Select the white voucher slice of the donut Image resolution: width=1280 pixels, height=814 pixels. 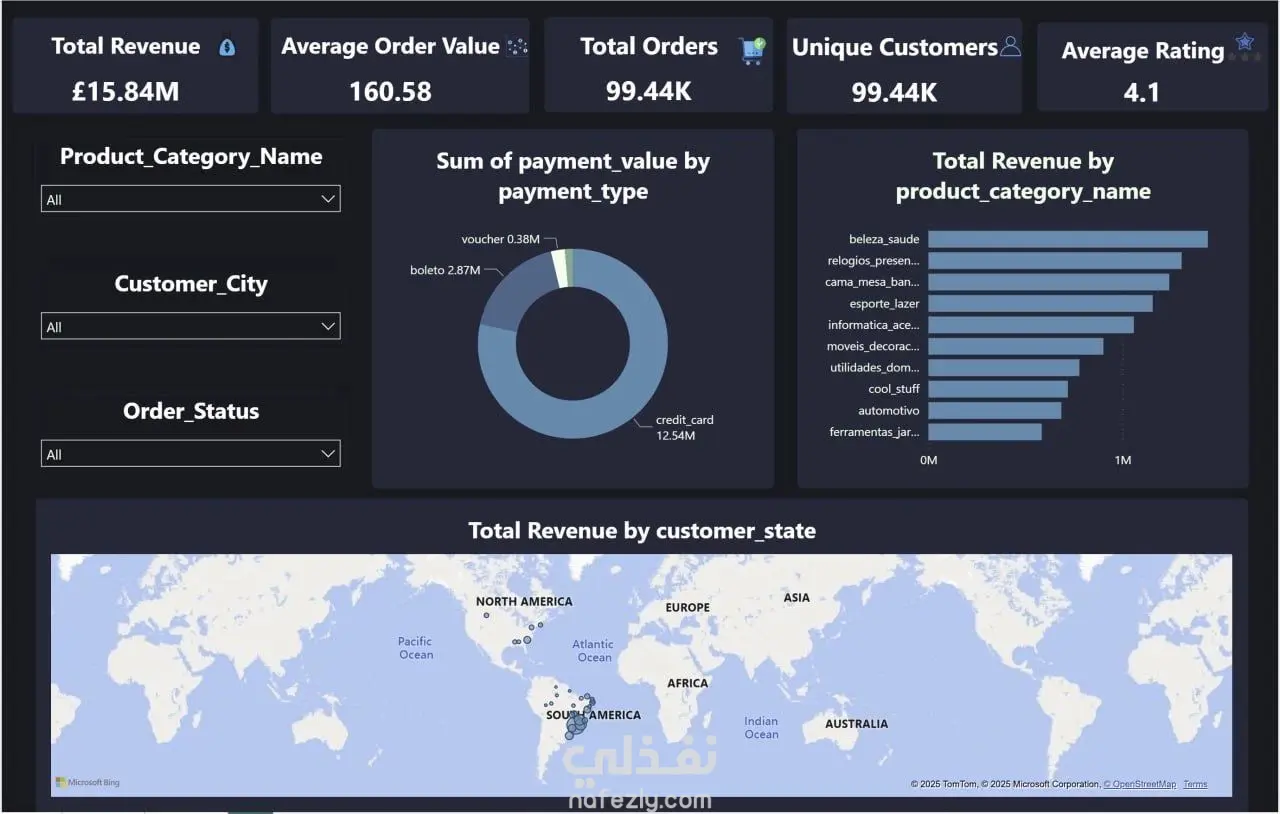pos(559,268)
